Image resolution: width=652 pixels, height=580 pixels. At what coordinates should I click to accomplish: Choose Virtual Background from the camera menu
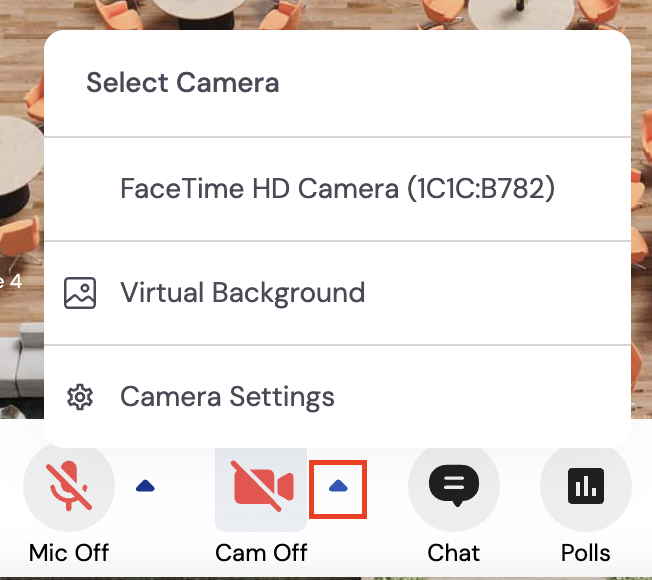[x=242, y=293]
